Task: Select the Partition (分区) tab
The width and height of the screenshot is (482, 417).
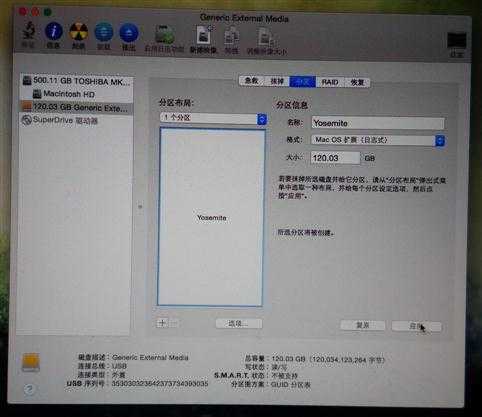Action: pyautogui.click(x=303, y=82)
